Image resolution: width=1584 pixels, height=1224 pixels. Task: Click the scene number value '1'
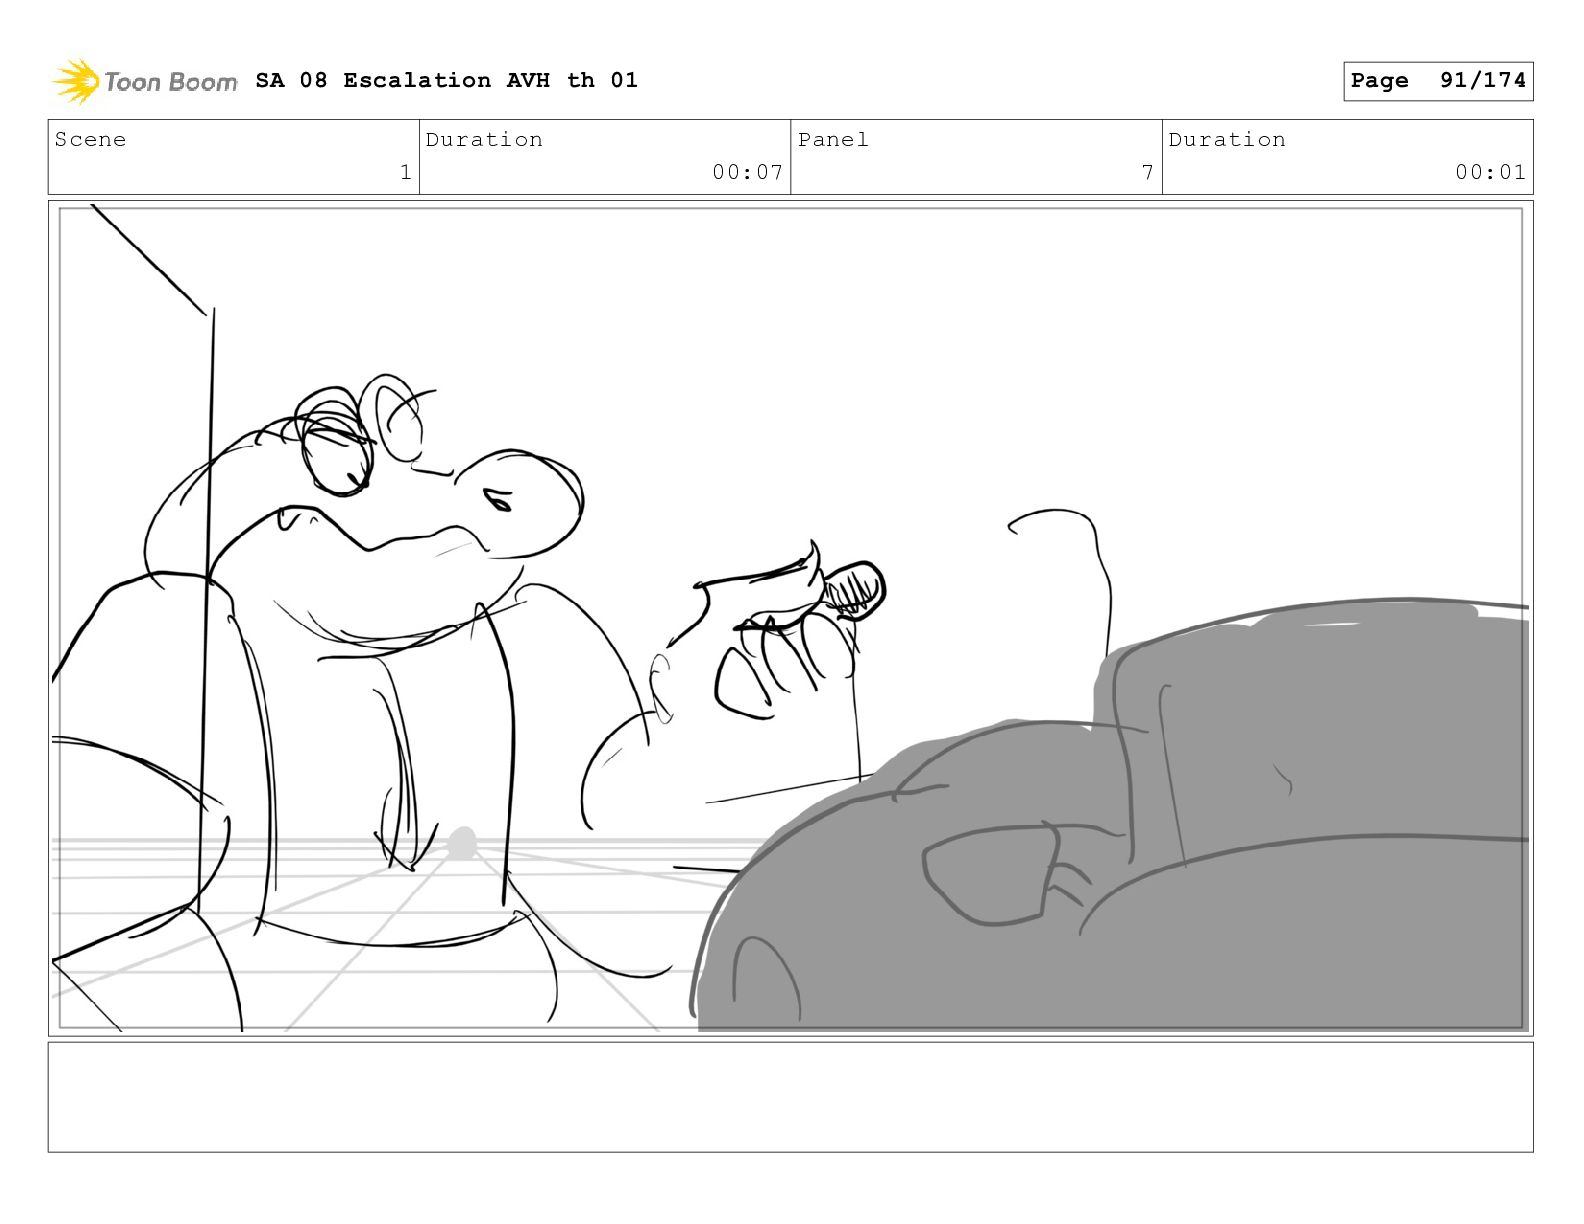(406, 172)
